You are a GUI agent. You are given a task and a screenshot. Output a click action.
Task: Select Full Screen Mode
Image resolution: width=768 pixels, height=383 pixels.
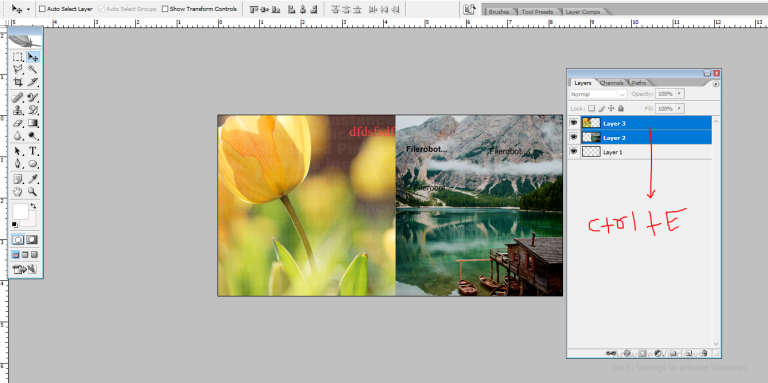click(x=34, y=255)
